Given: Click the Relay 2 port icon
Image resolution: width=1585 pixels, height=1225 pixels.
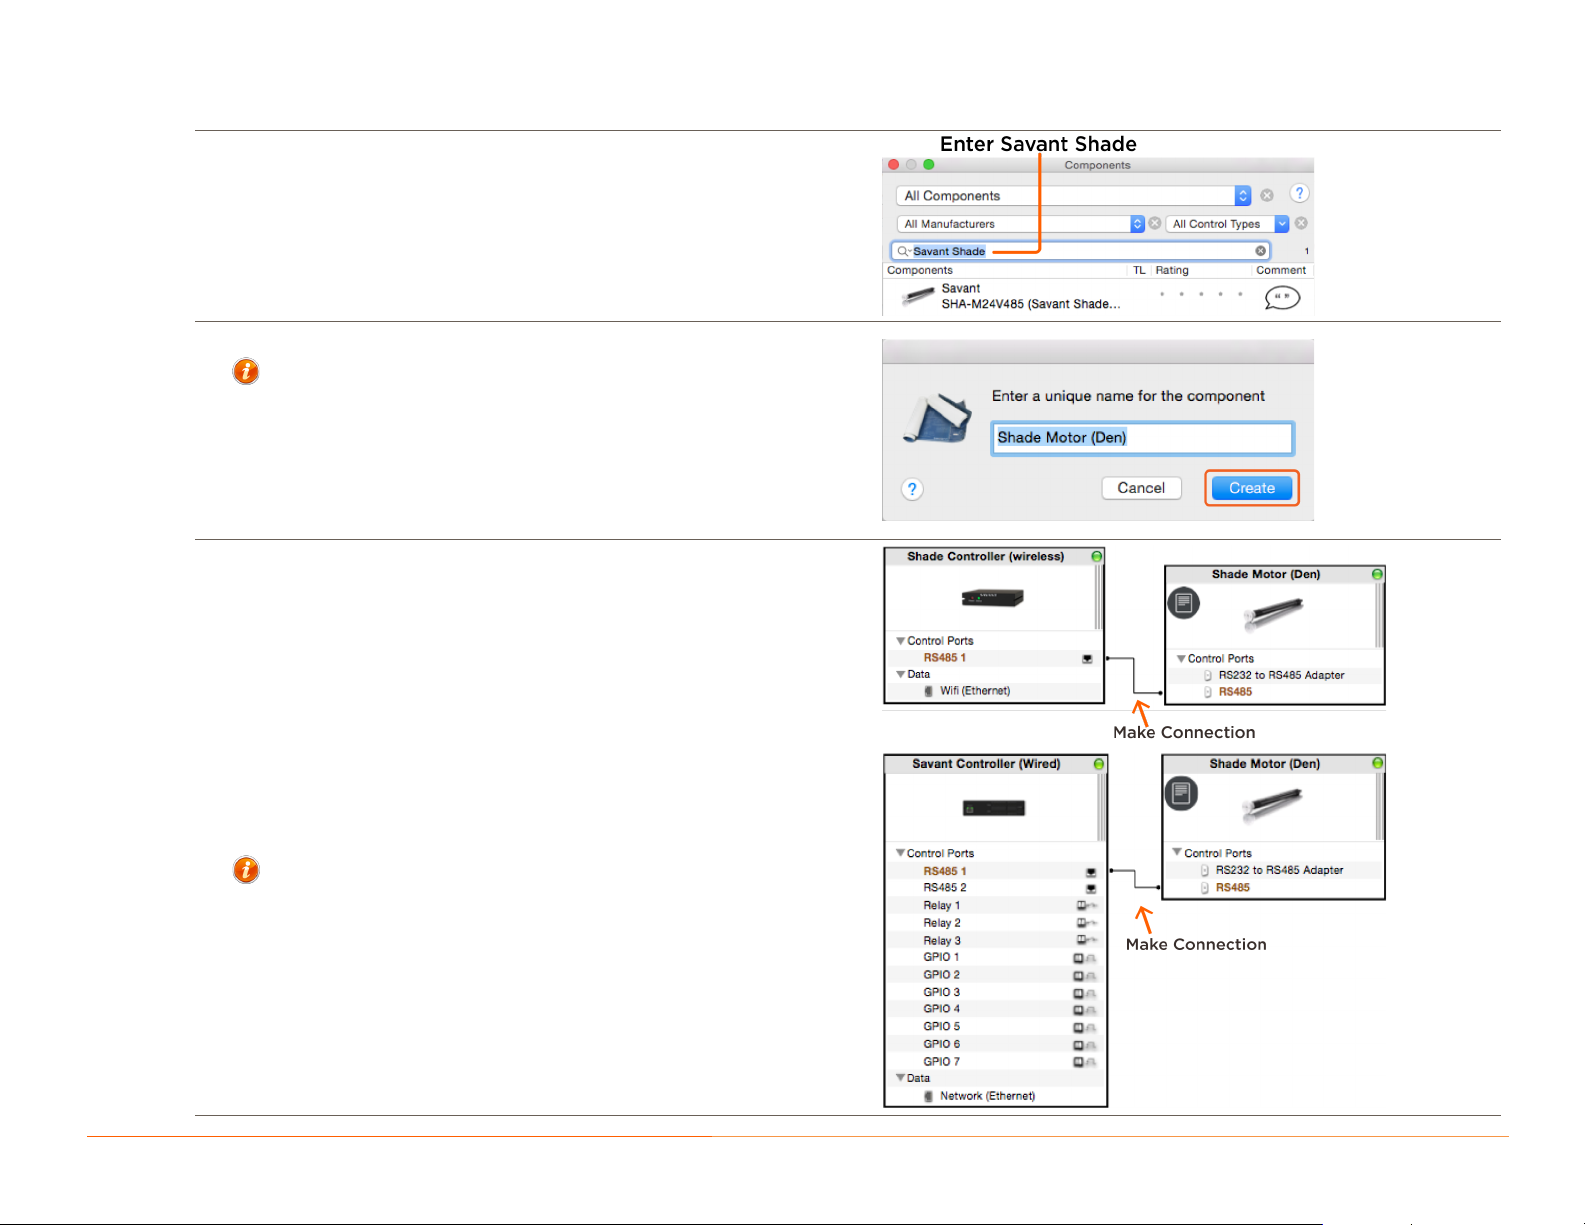Looking at the screenshot, I should pos(1086,923).
